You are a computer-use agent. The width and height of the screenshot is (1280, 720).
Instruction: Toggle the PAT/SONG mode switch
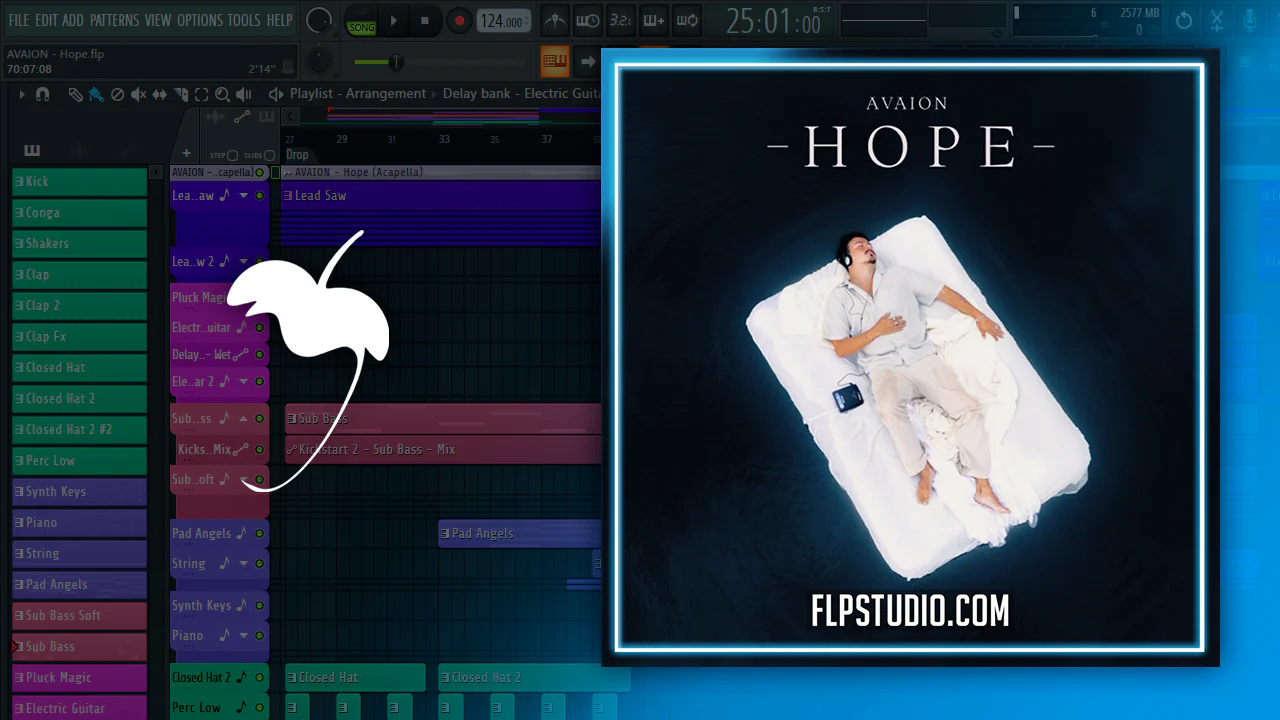[361, 21]
